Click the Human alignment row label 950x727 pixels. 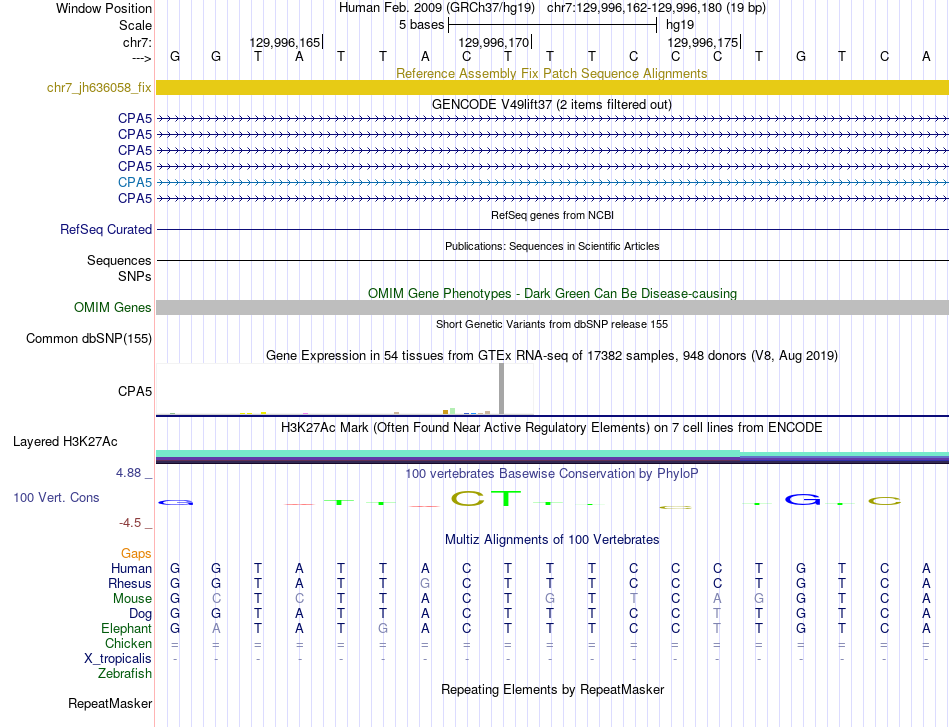131,568
